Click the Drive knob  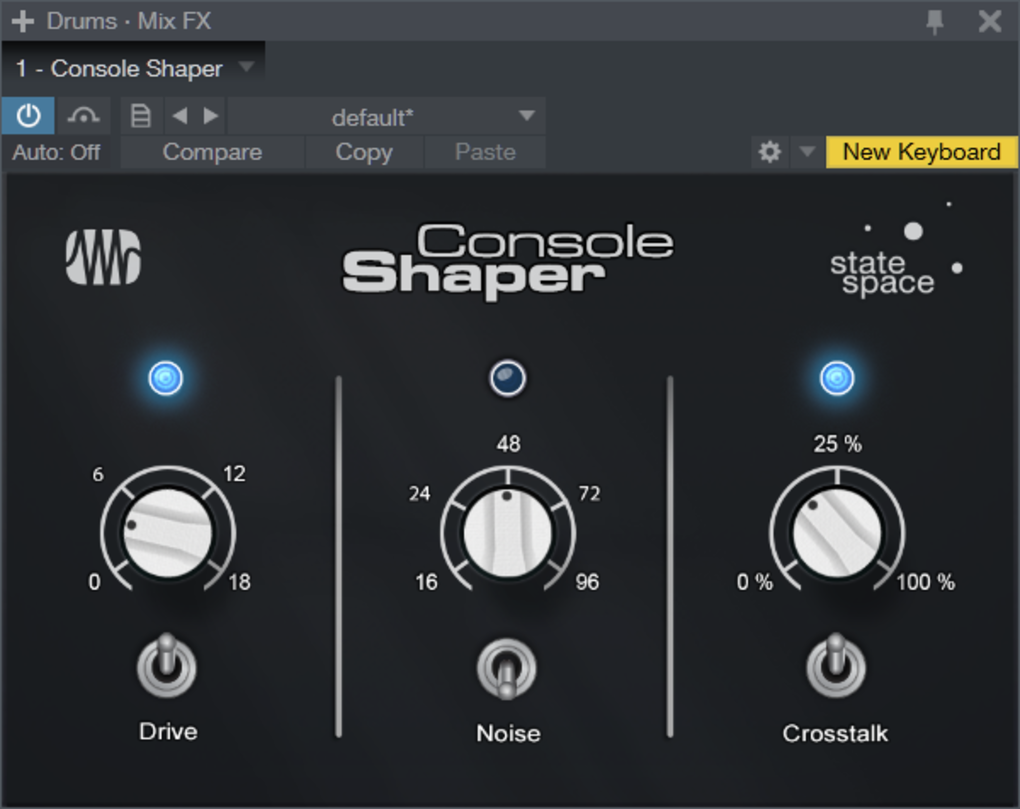point(168,533)
